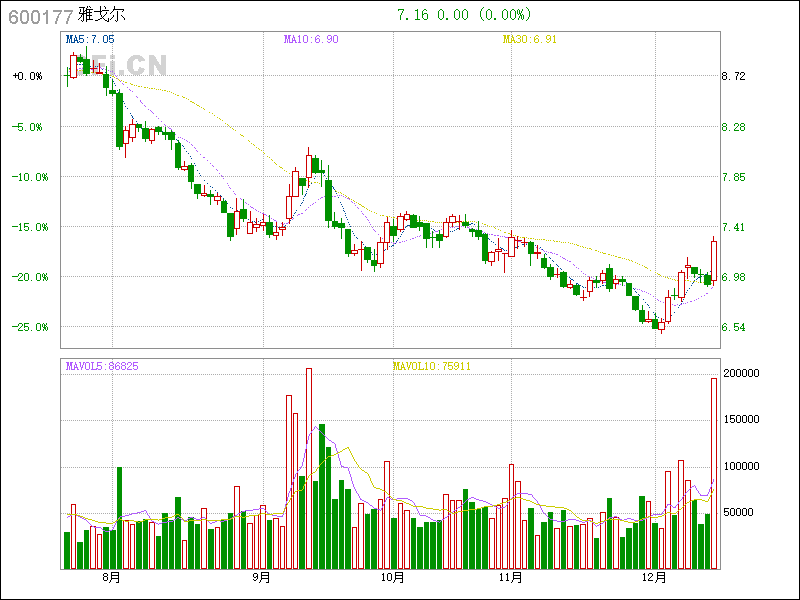Select the 11月 date axis marker
800x600 pixels.
tap(511, 578)
